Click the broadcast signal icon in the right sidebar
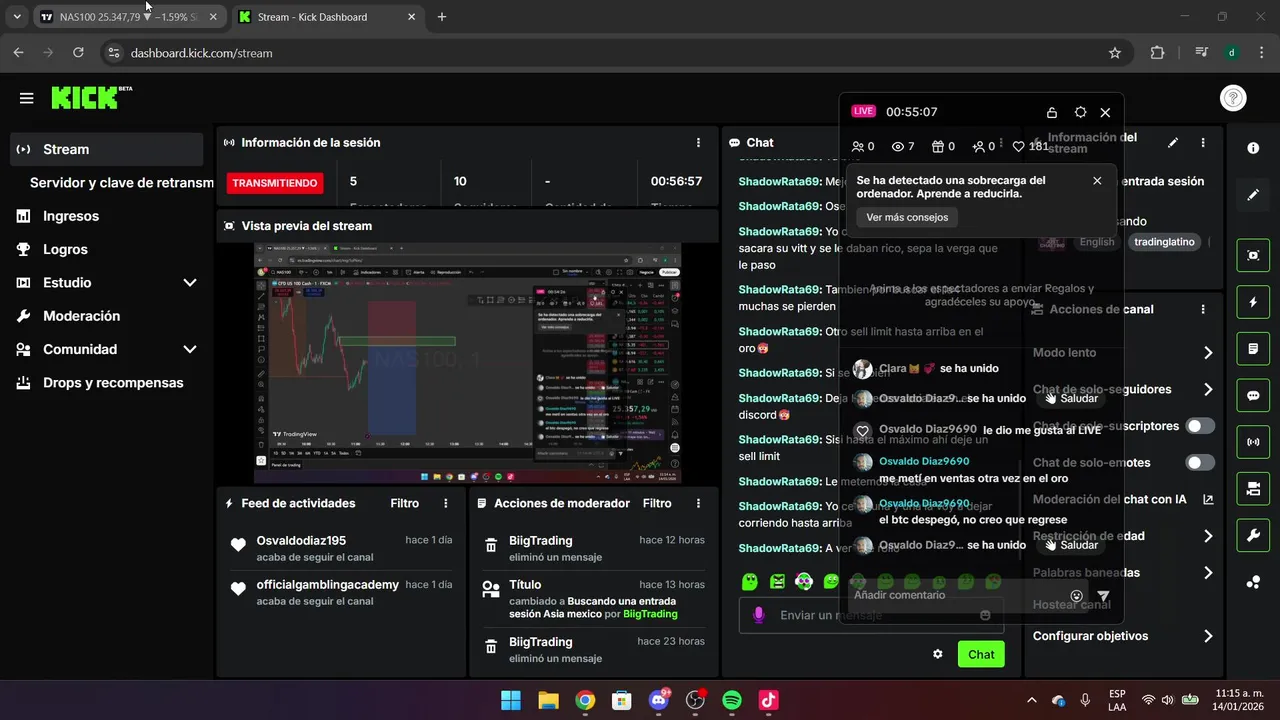Viewport: 1280px width, 720px height. point(1253,442)
